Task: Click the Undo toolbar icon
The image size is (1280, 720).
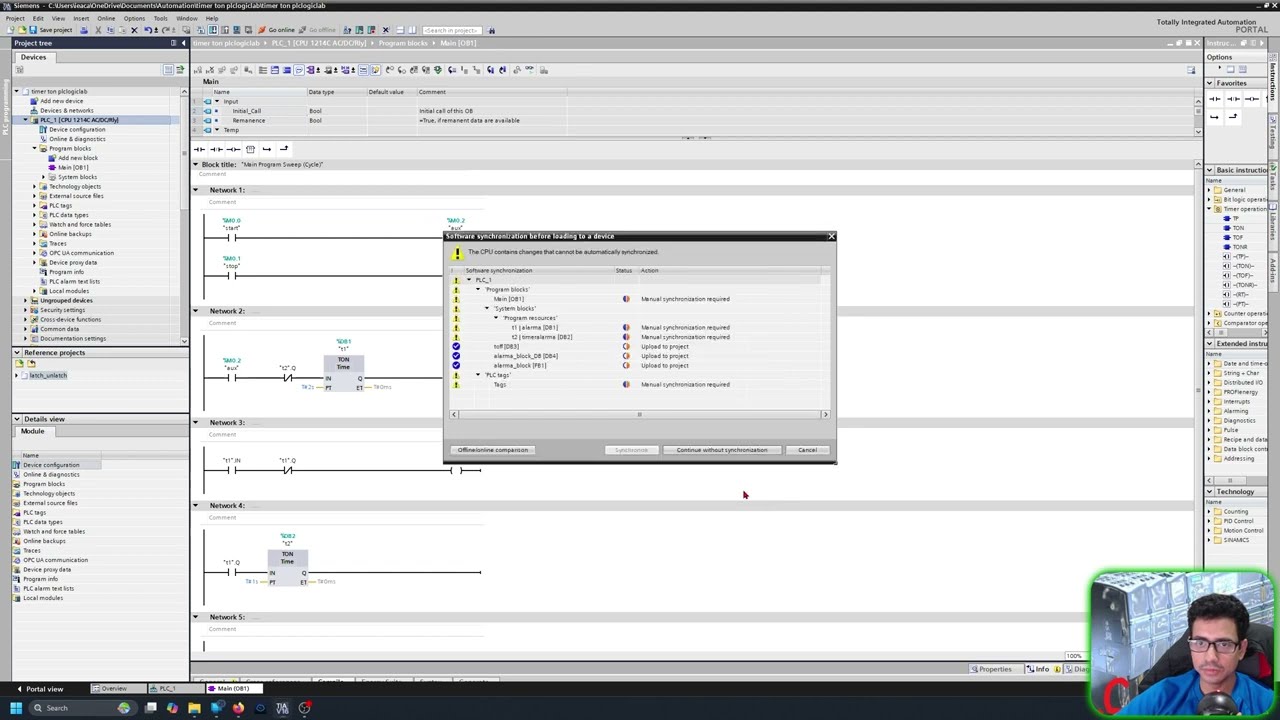Action: [148, 30]
